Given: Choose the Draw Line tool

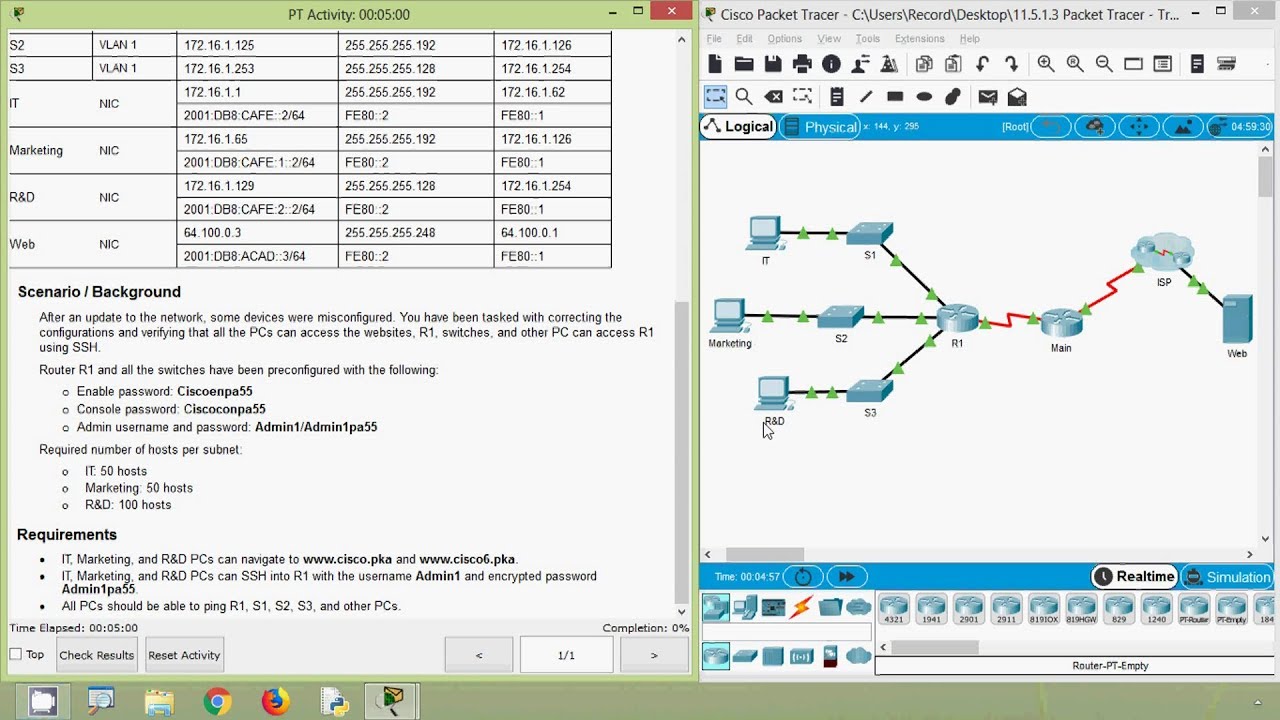Looking at the screenshot, I should pyautogui.click(x=866, y=97).
